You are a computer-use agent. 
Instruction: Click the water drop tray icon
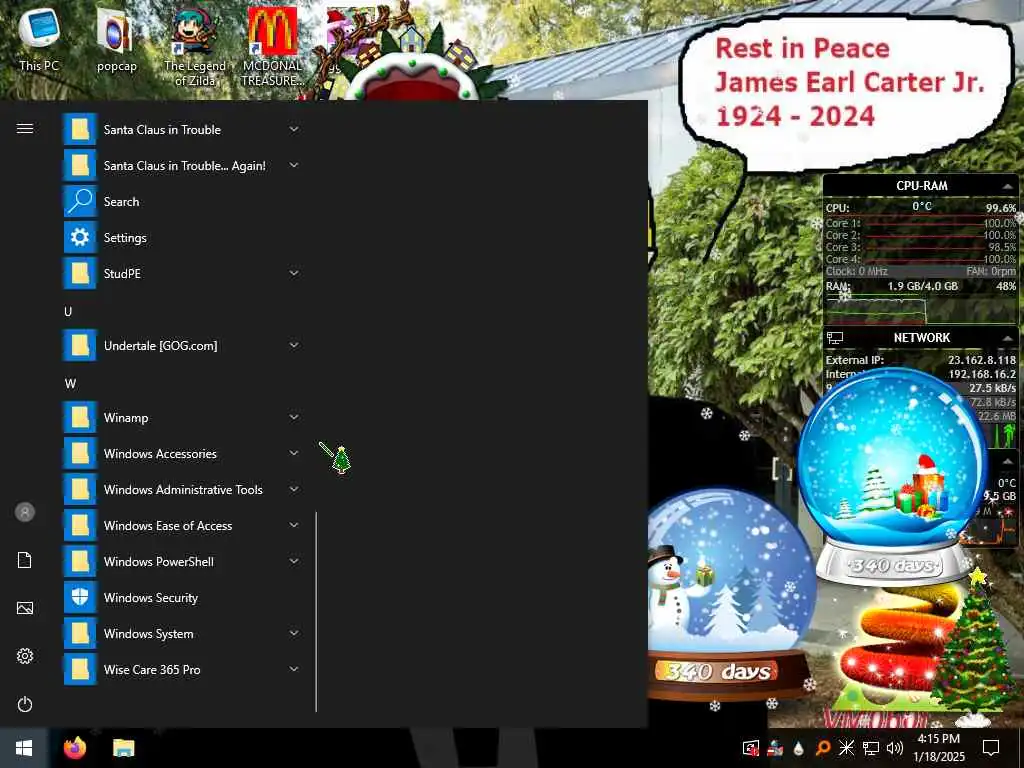(799, 748)
